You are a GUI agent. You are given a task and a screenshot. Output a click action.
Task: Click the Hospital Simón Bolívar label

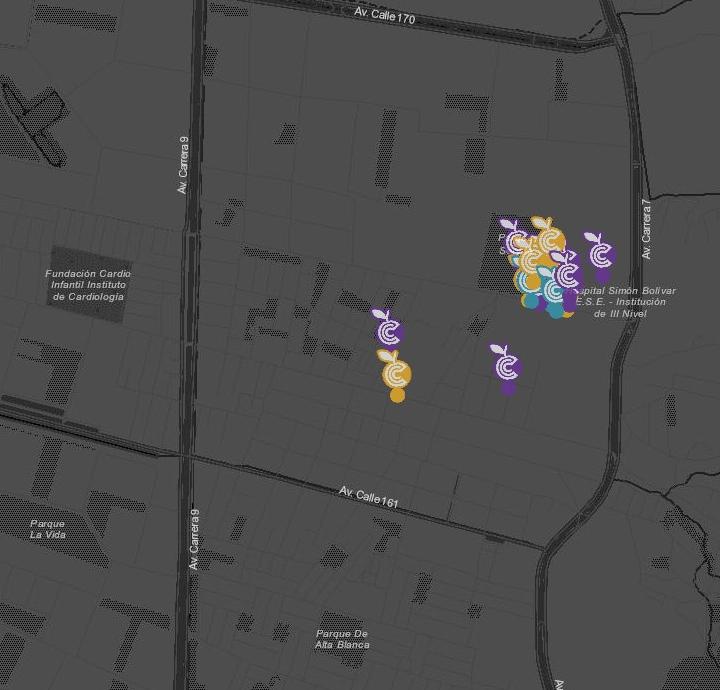pos(625,302)
